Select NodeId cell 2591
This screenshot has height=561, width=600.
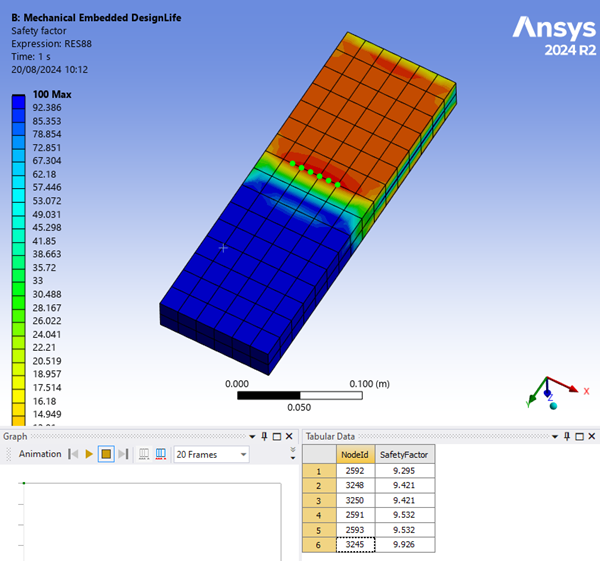click(355, 515)
